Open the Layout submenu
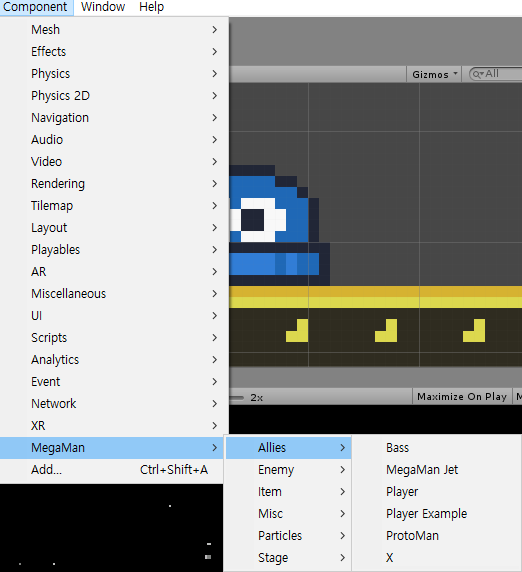Viewport: 522px width, 572px height. [114, 228]
